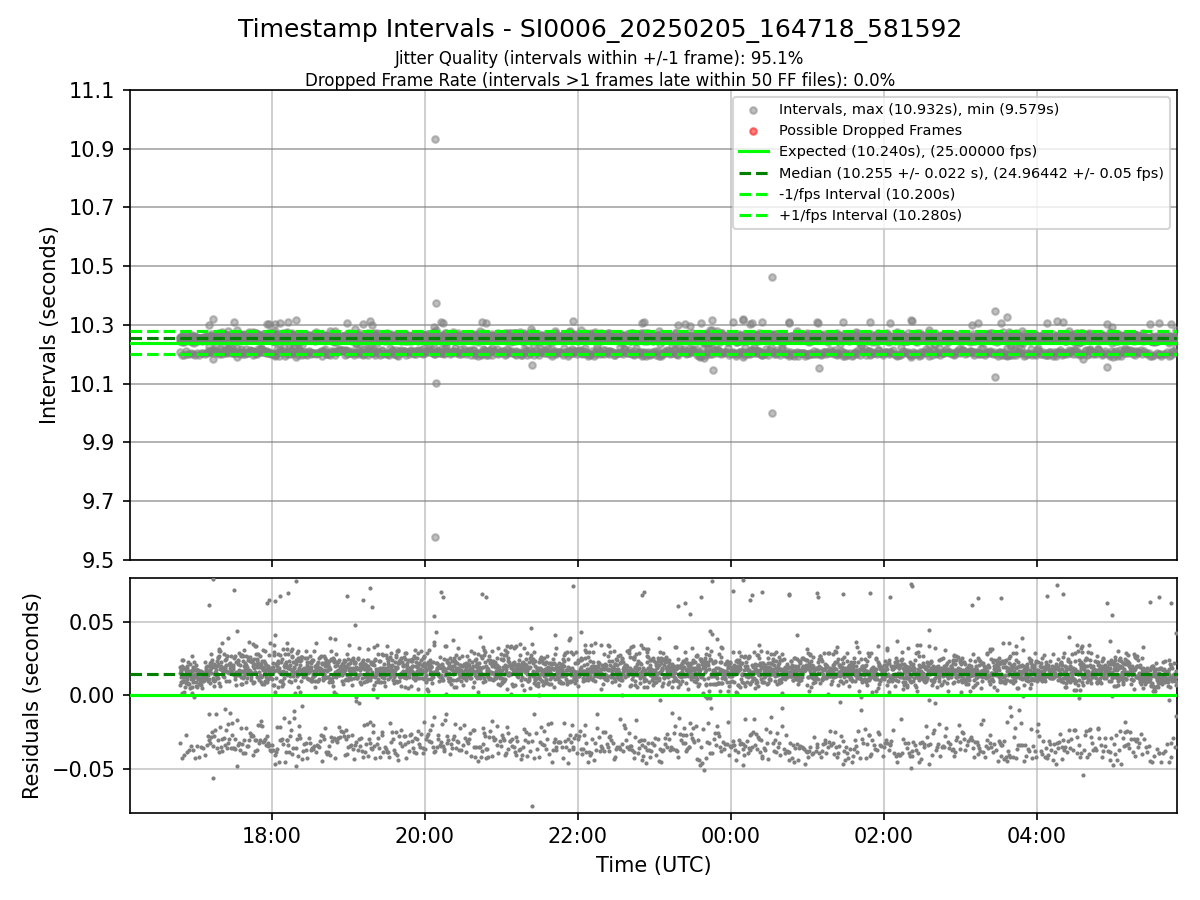Click the '04:00' x-axis tick label
1200x900 pixels.
1036,834
